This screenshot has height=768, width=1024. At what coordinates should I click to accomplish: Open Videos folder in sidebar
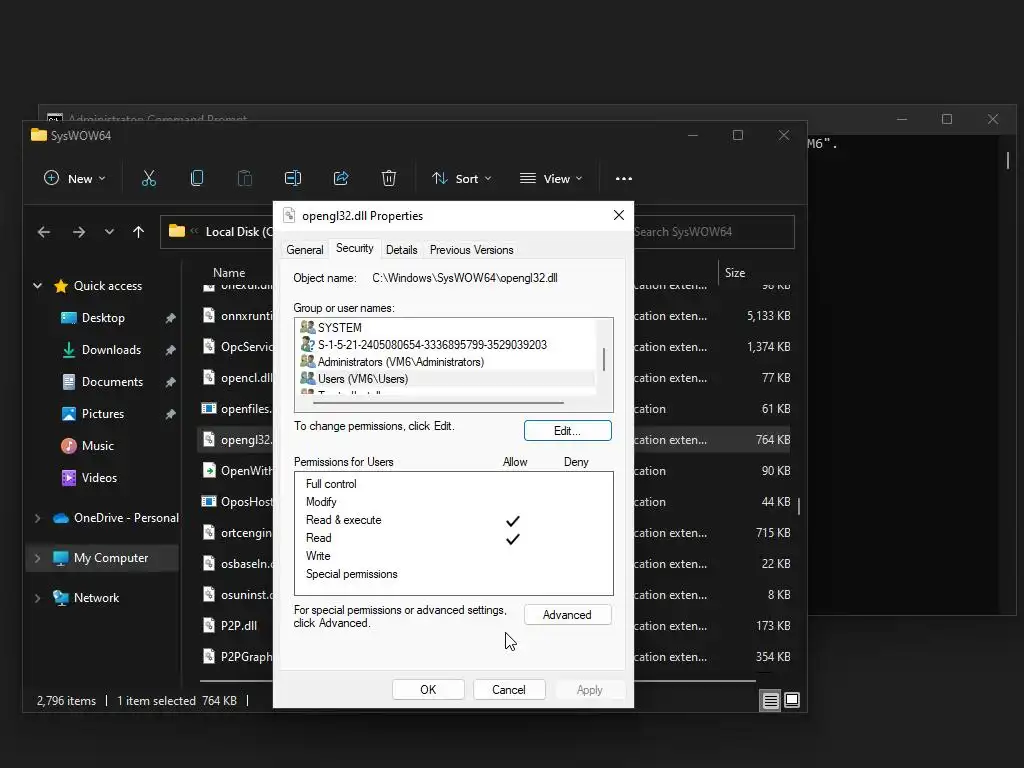(x=99, y=478)
